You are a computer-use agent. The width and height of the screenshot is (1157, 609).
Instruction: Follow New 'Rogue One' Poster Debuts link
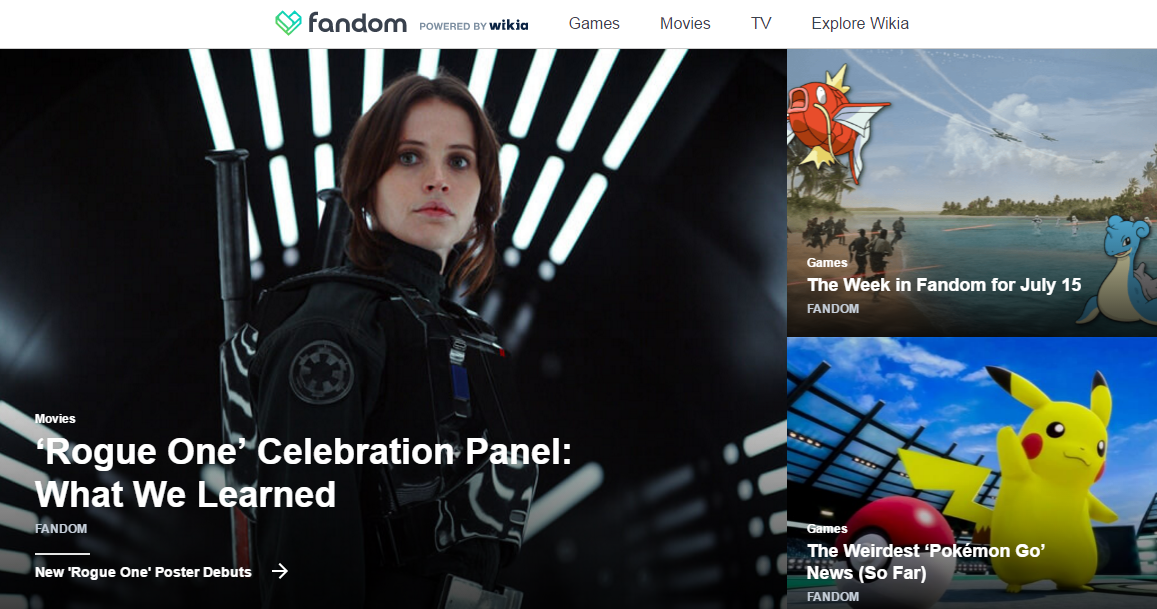[x=143, y=572]
